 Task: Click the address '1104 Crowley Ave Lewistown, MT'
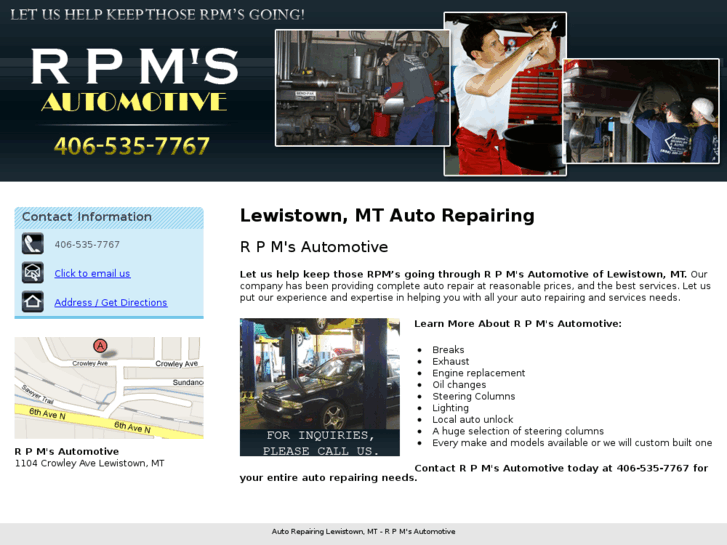coord(89,463)
